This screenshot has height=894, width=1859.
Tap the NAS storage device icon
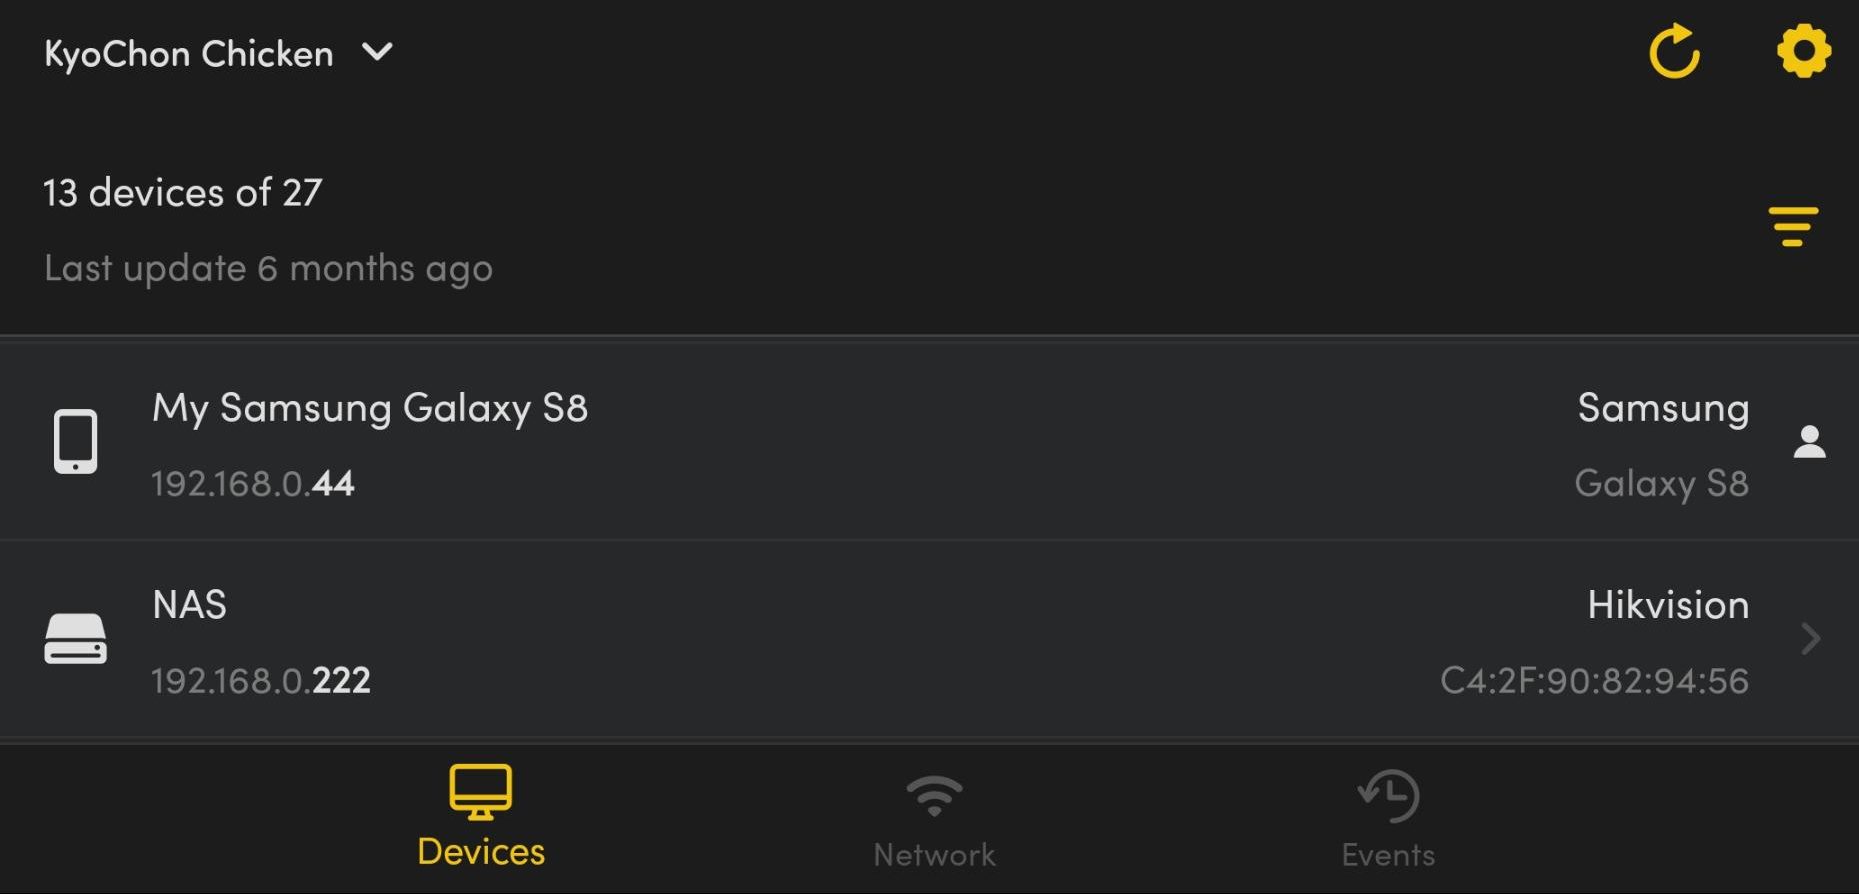75,638
